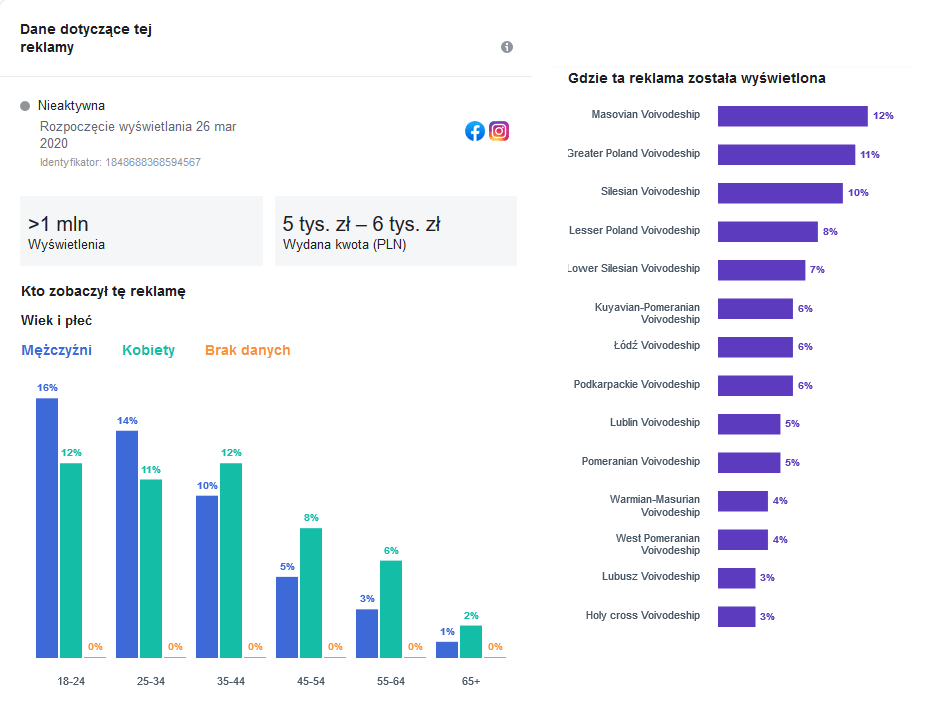Image resolution: width=950 pixels, height=706 pixels.
Task: Click the Holy cross Voivodeship bar
Action: [736, 616]
